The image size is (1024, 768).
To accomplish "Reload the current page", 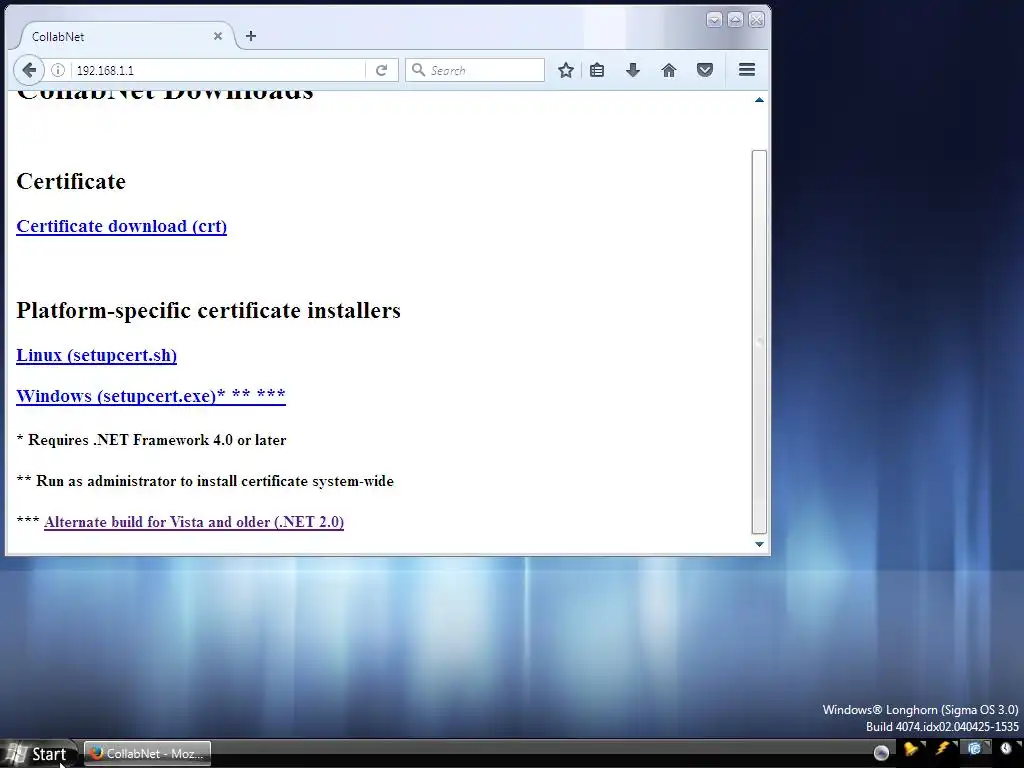I will [x=381, y=70].
